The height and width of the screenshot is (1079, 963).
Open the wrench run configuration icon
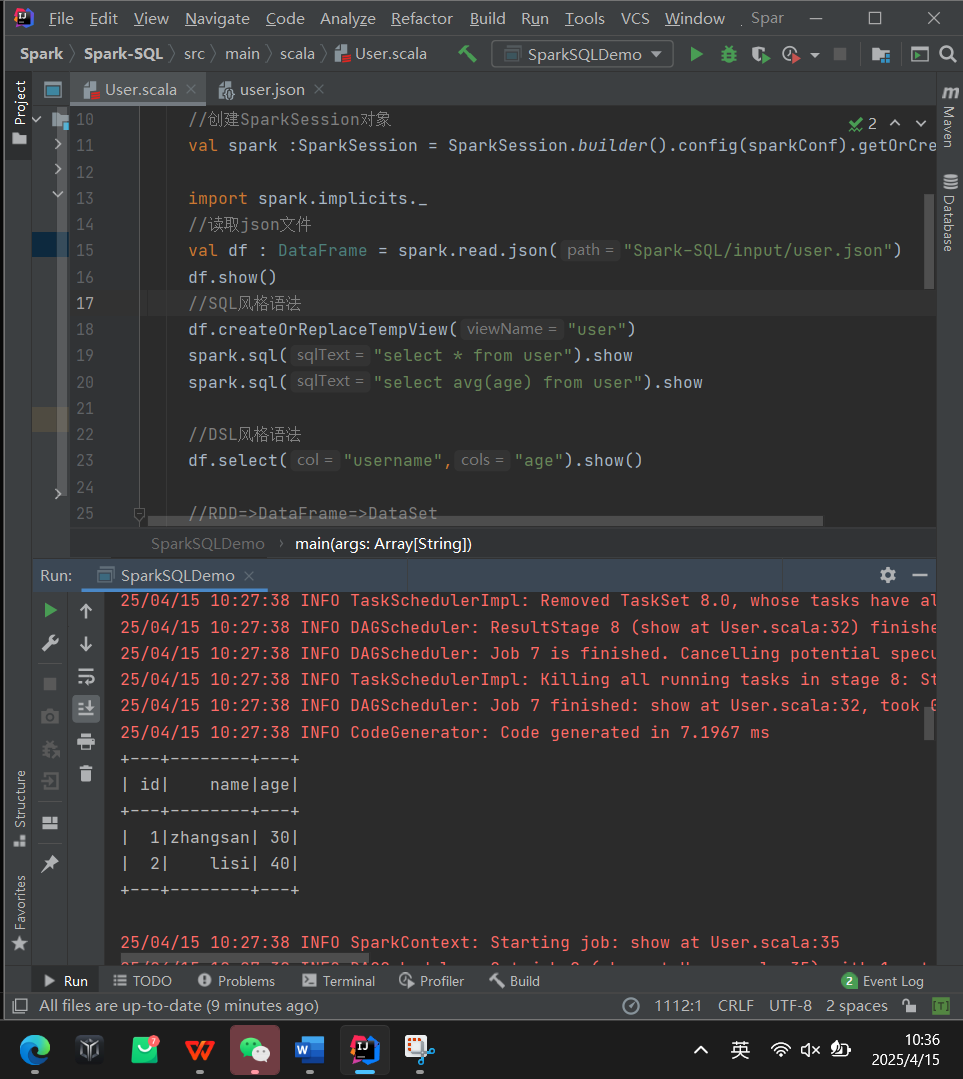[50, 643]
